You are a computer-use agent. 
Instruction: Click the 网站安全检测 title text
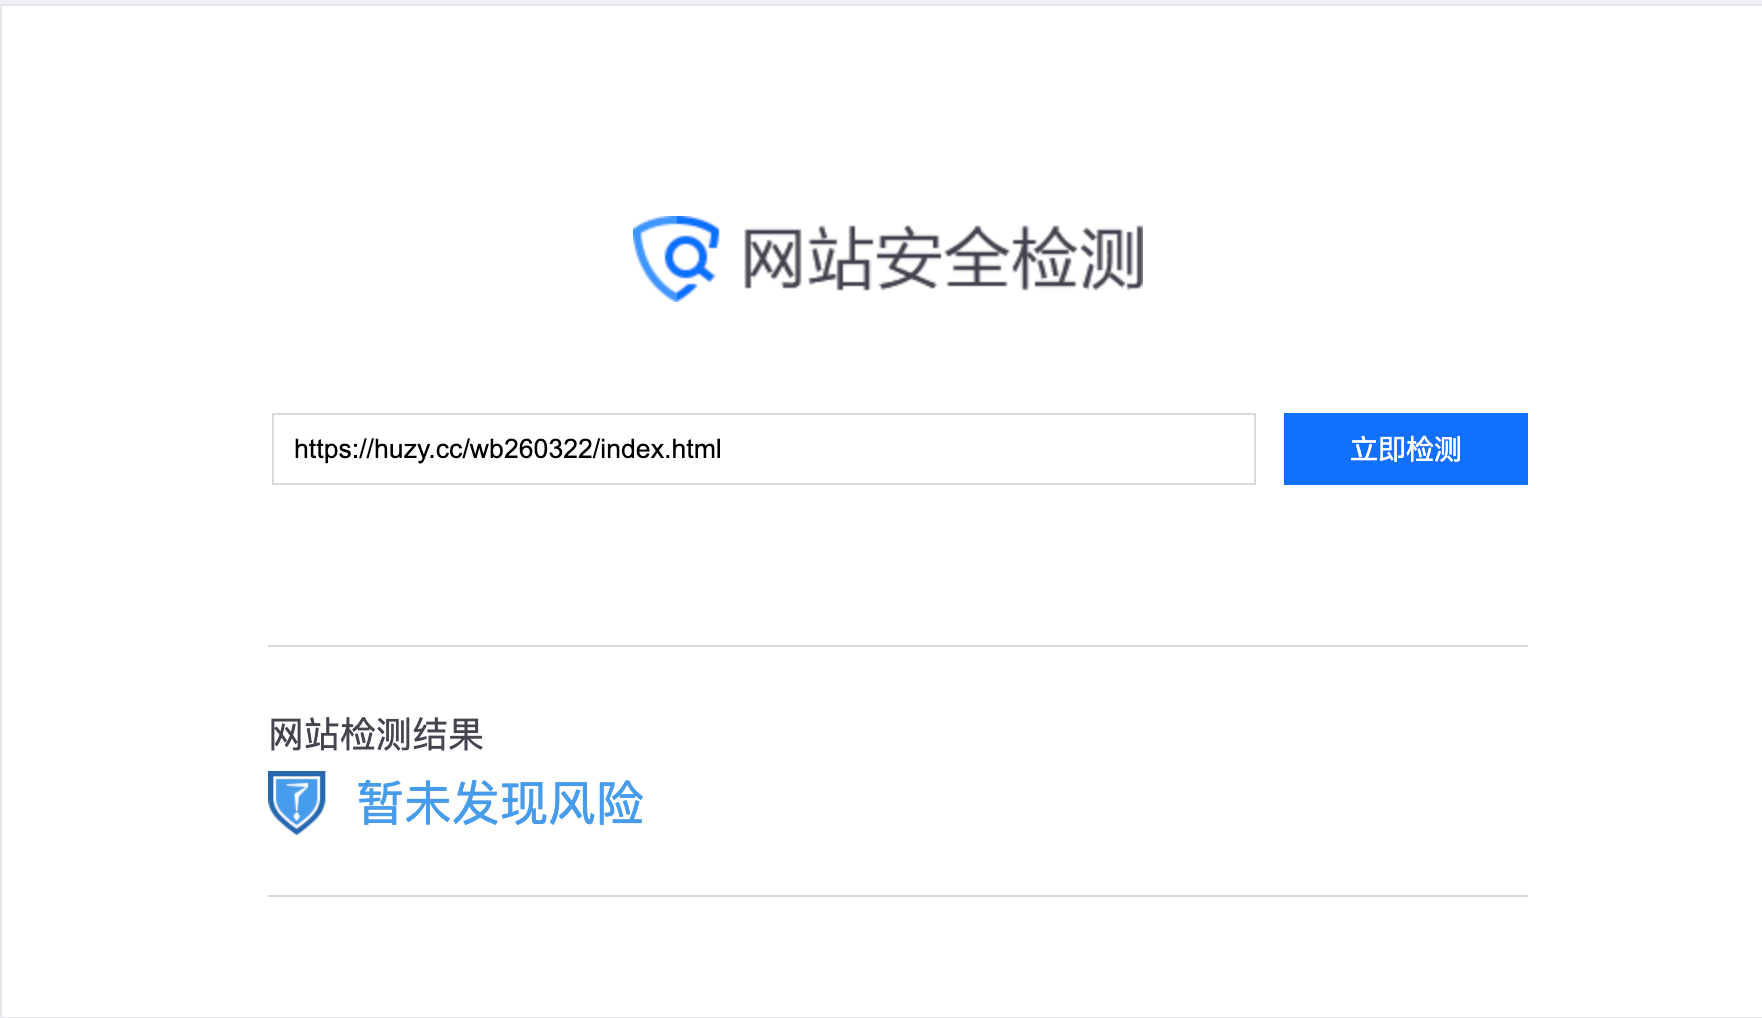tap(943, 259)
